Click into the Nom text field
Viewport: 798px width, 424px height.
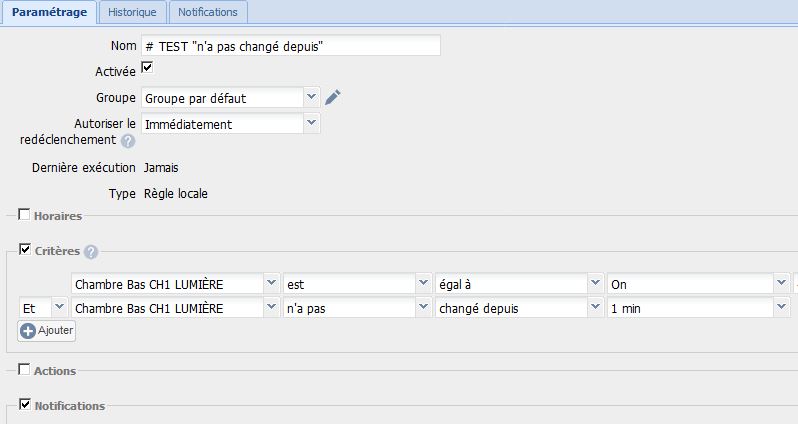tap(290, 45)
